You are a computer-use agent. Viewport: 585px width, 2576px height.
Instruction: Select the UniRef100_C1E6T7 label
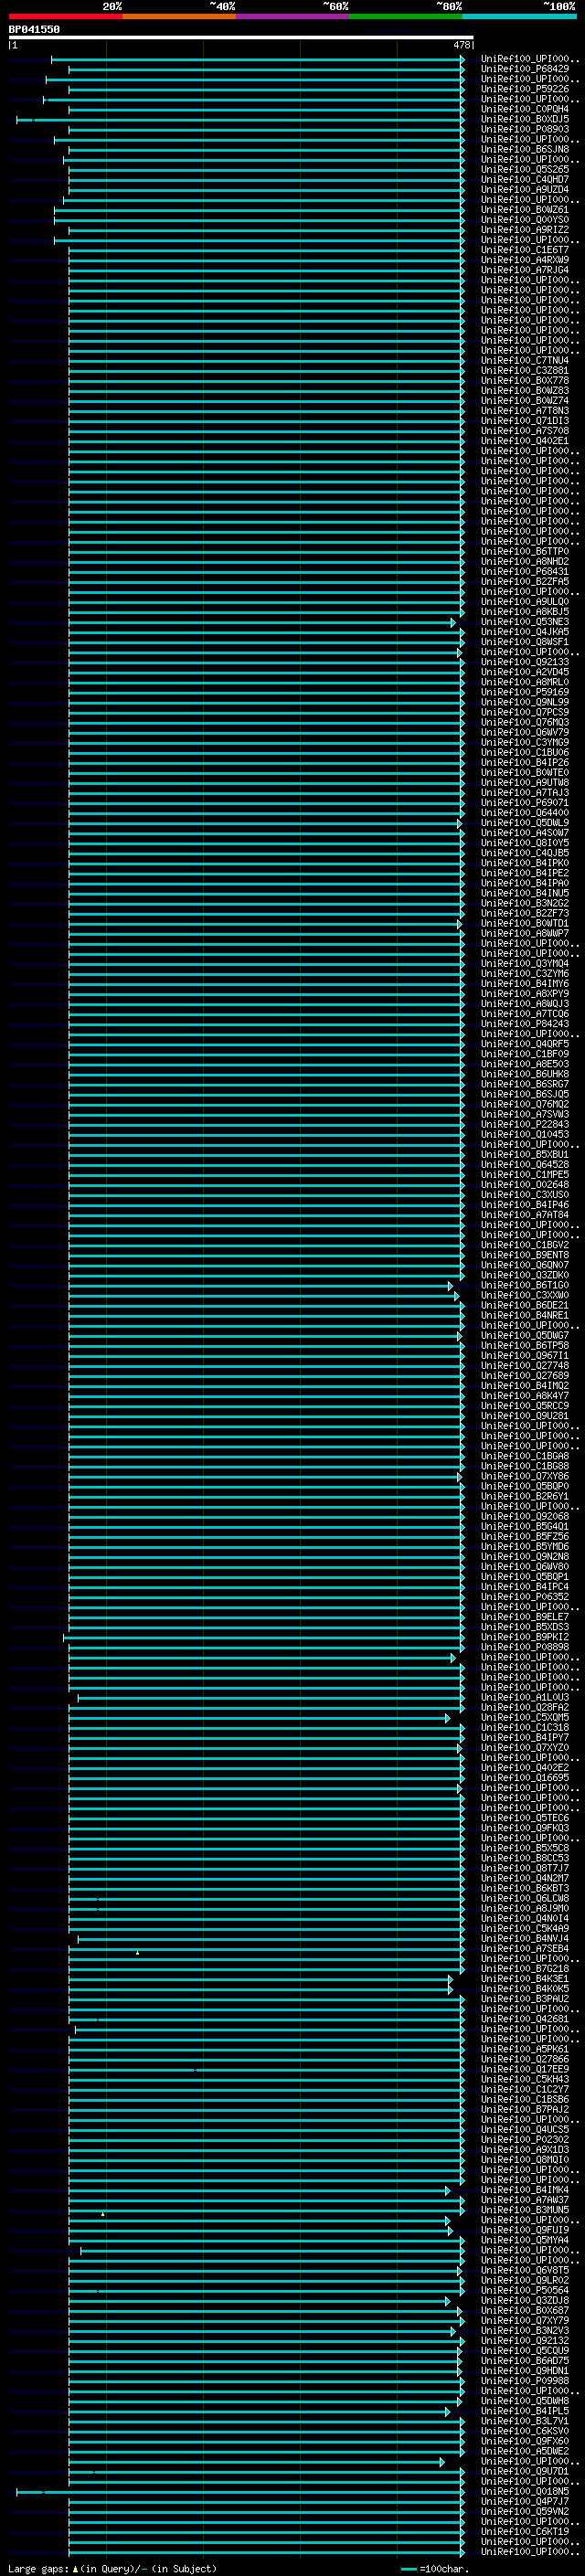(x=525, y=250)
